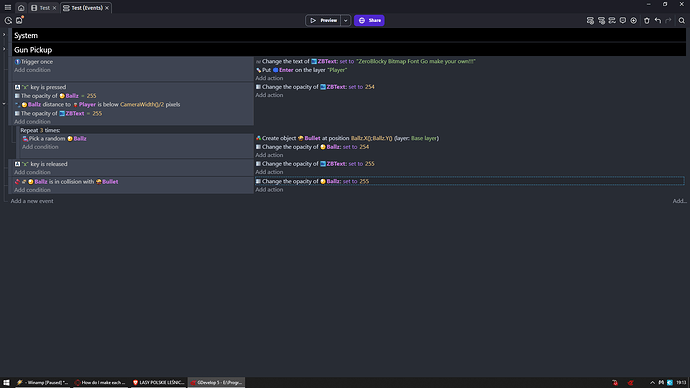The height and width of the screenshot is (388, 690).
Task: Go to the Home tab
Action: point(21,7)
